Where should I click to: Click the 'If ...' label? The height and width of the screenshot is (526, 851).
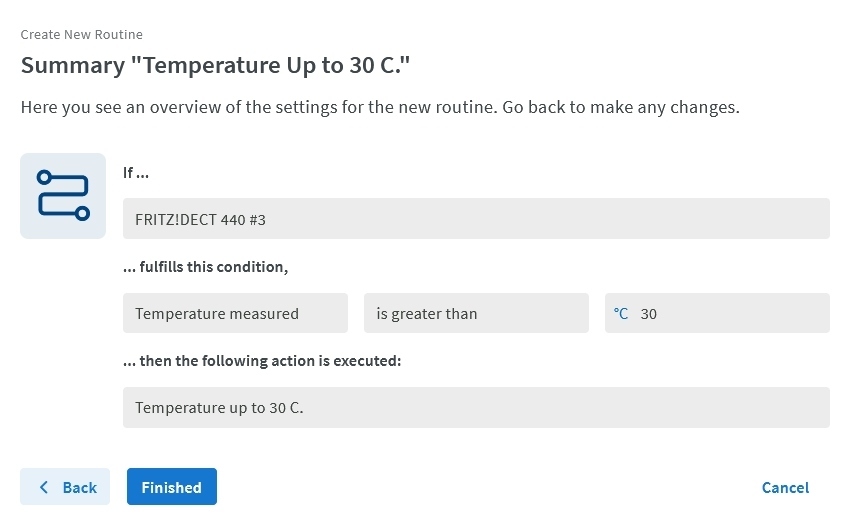click(x=136, y=173)
